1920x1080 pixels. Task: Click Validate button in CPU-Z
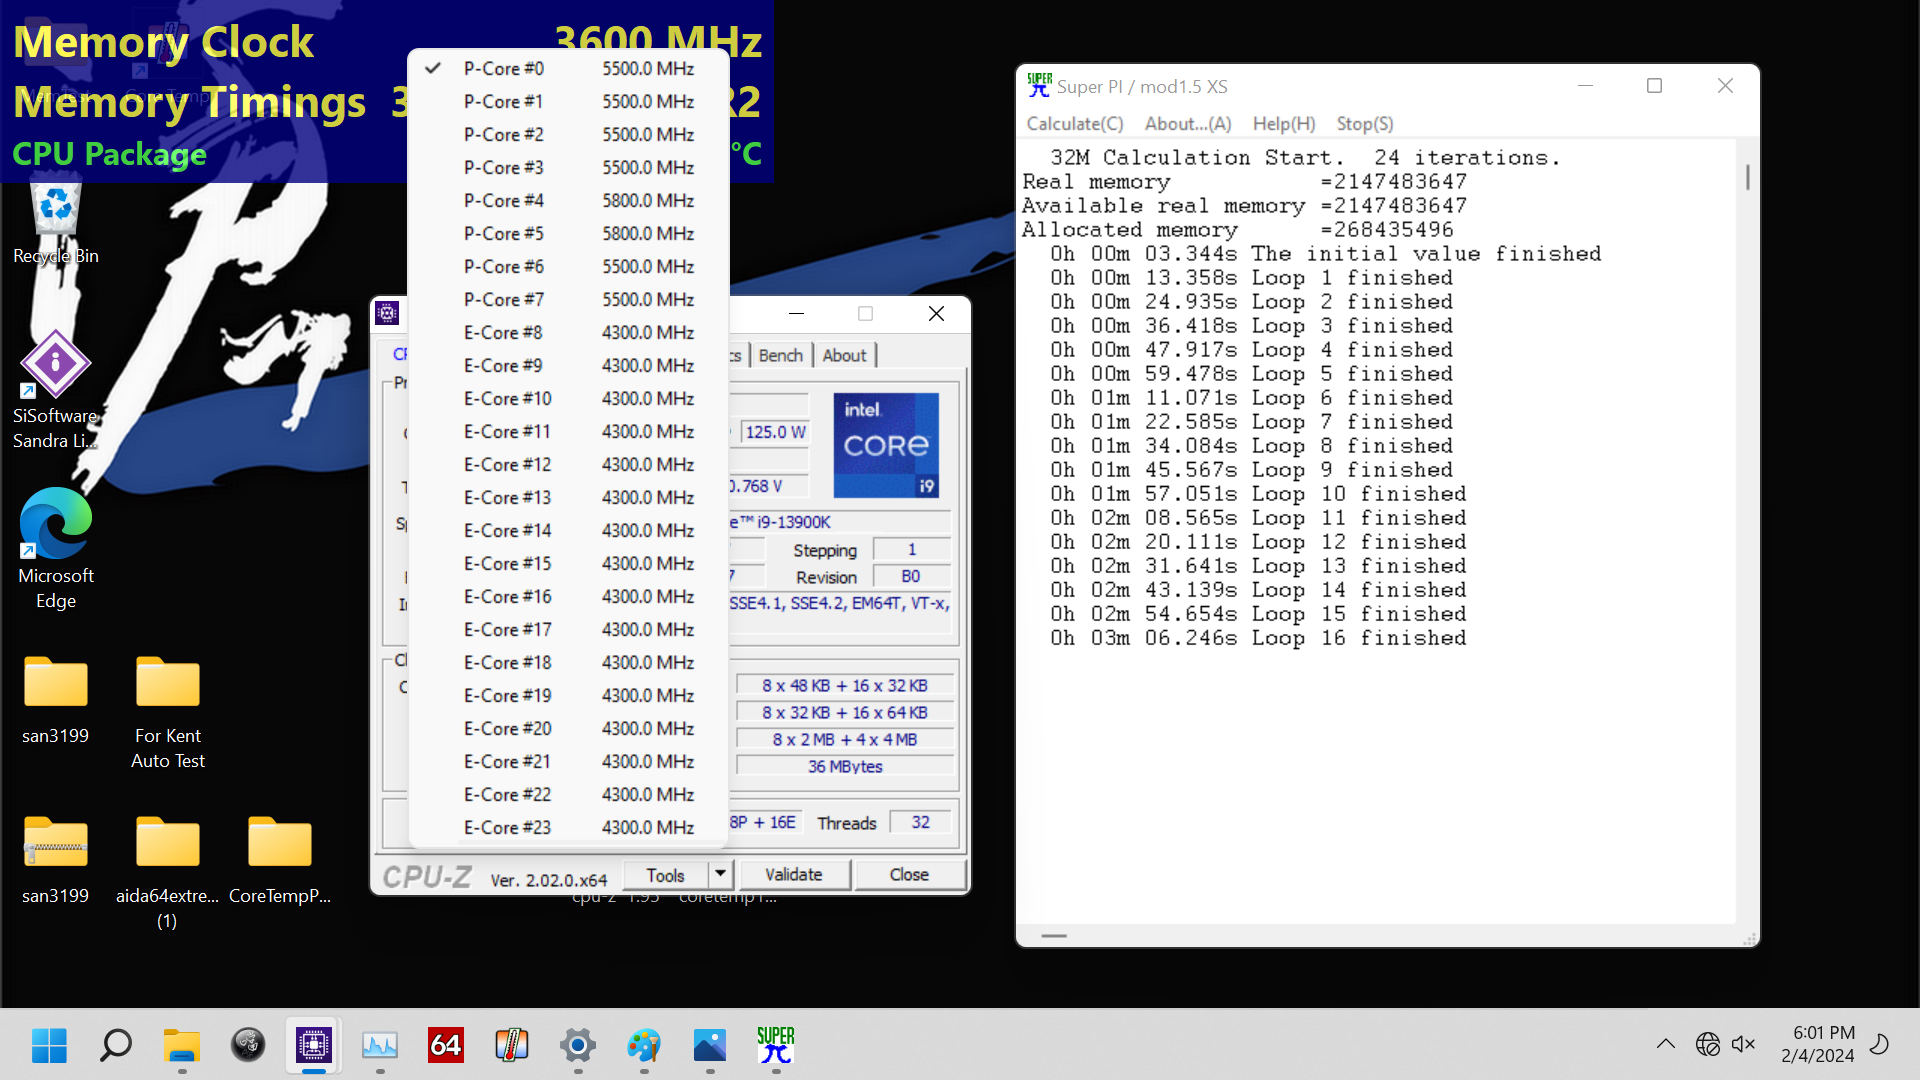coord(793,875)
